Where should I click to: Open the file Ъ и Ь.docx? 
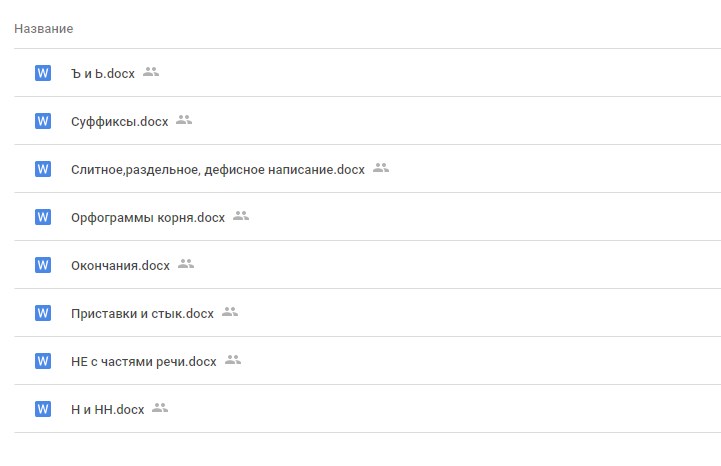(103, 74)
